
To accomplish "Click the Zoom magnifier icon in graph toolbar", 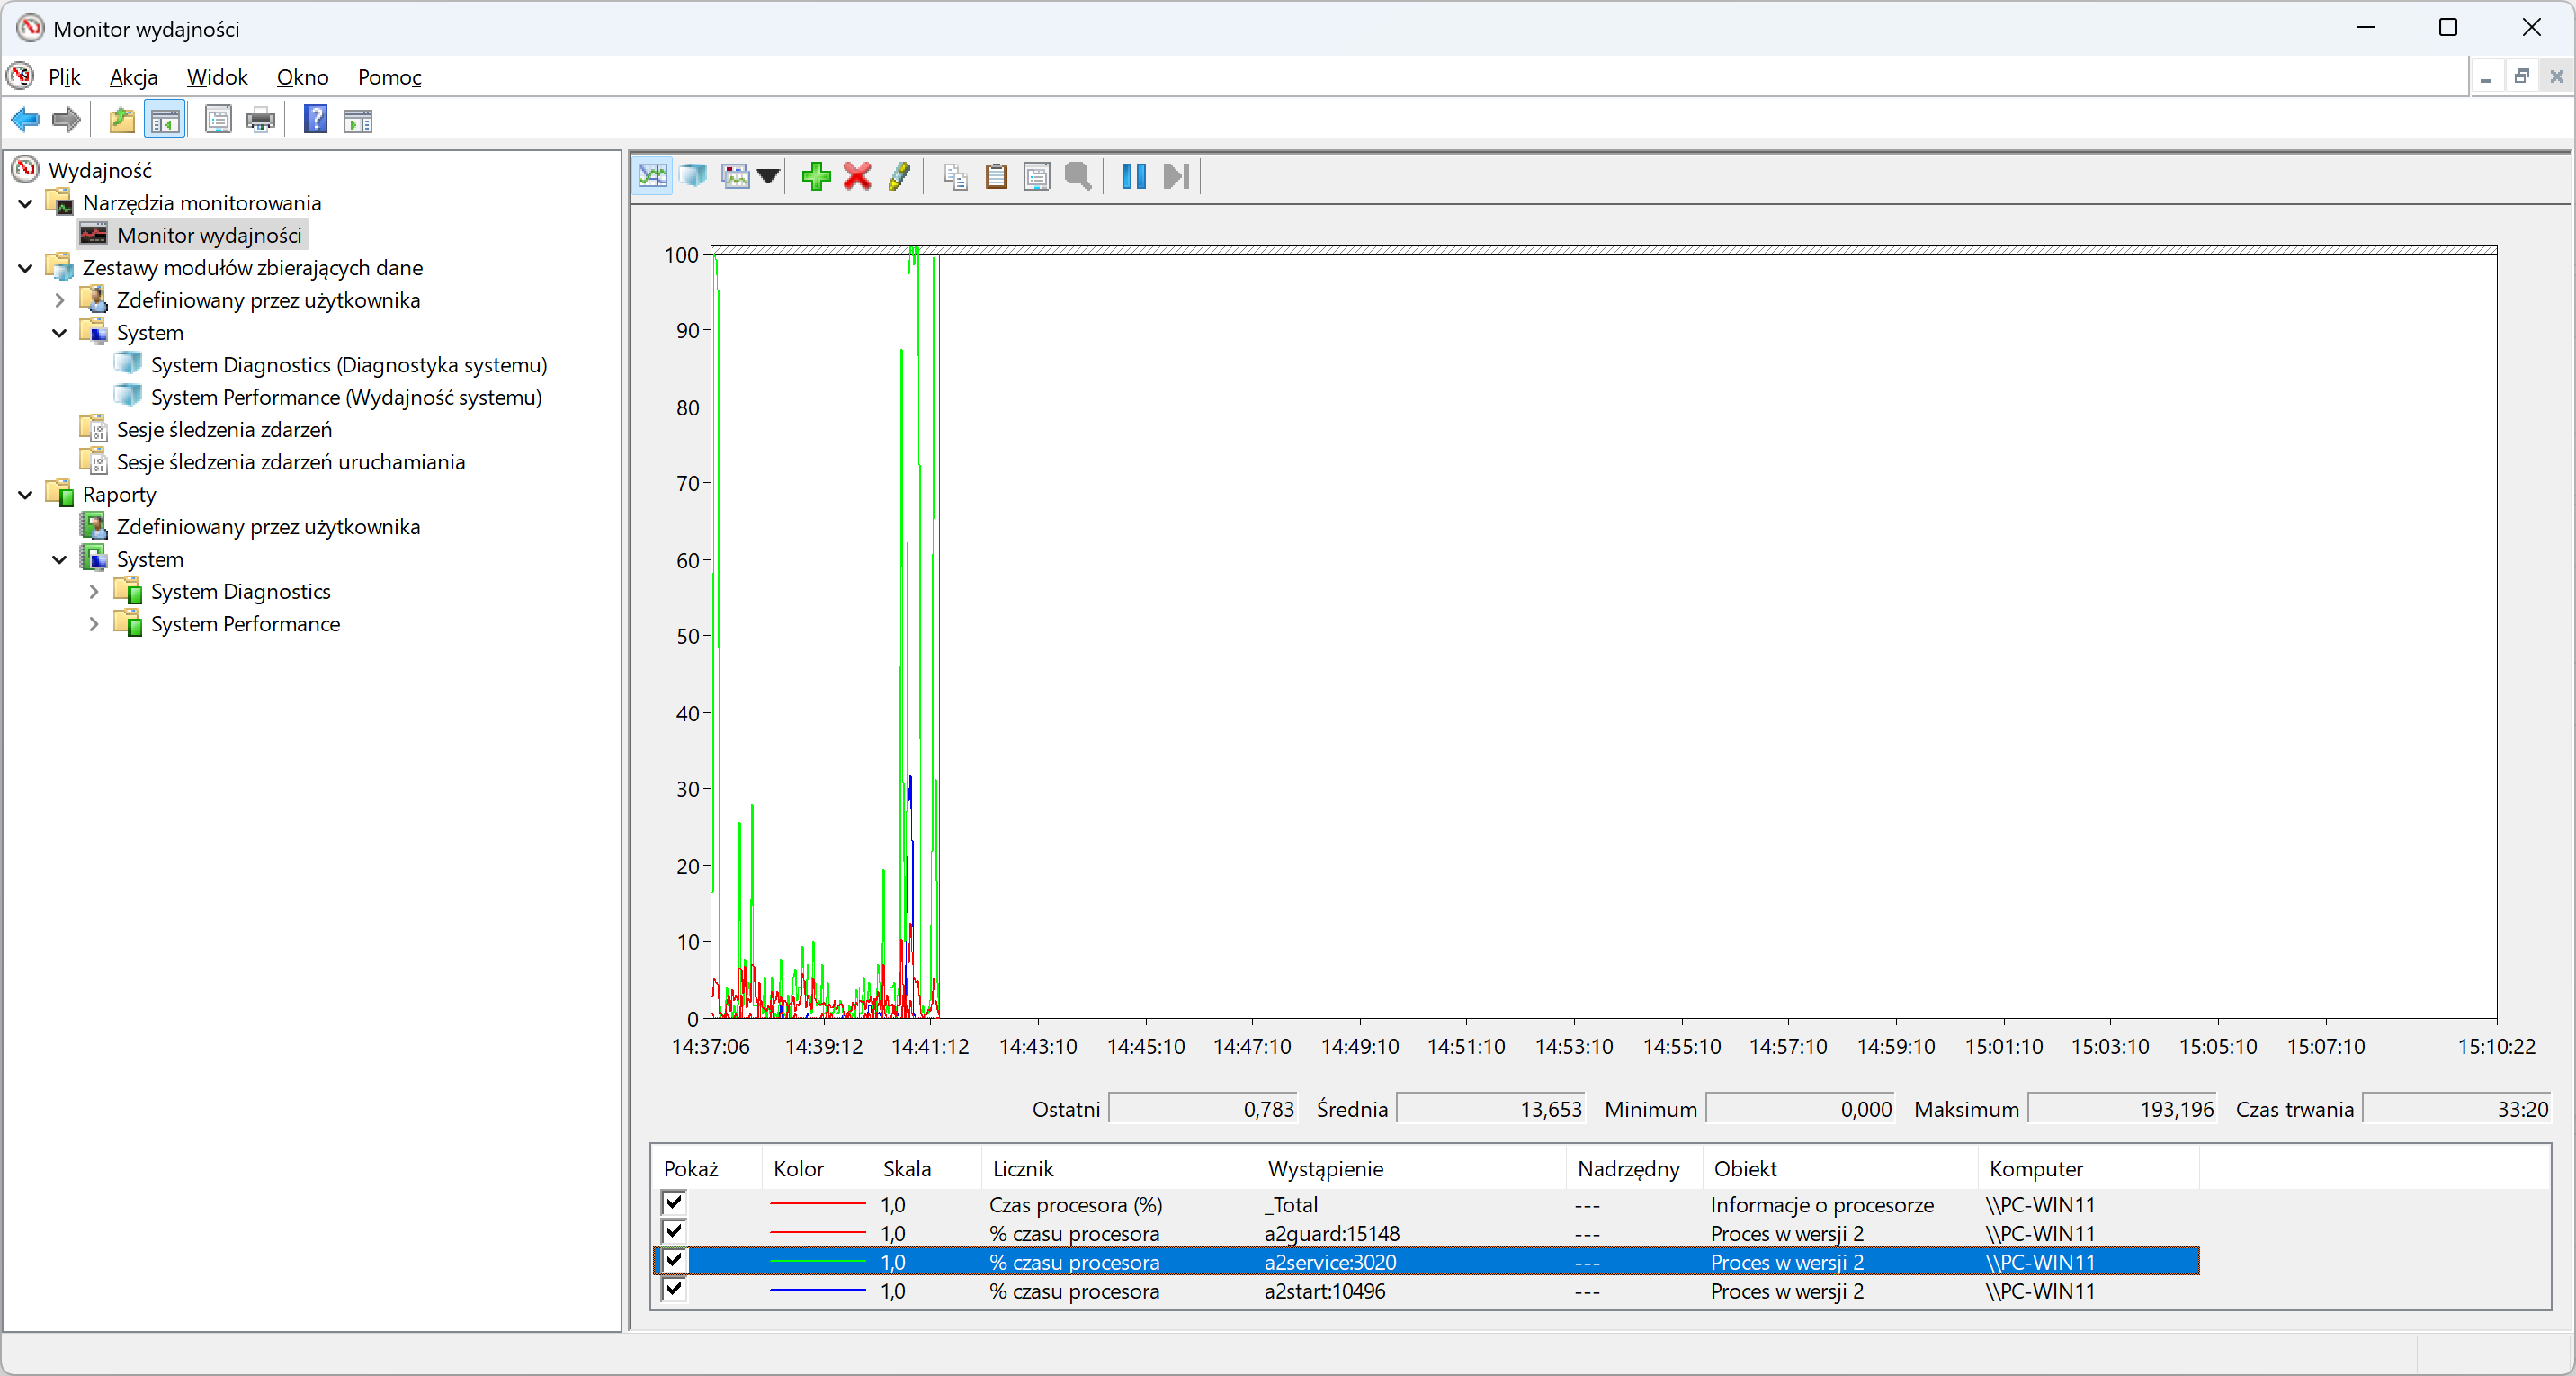I will [x=1077, y=177].
